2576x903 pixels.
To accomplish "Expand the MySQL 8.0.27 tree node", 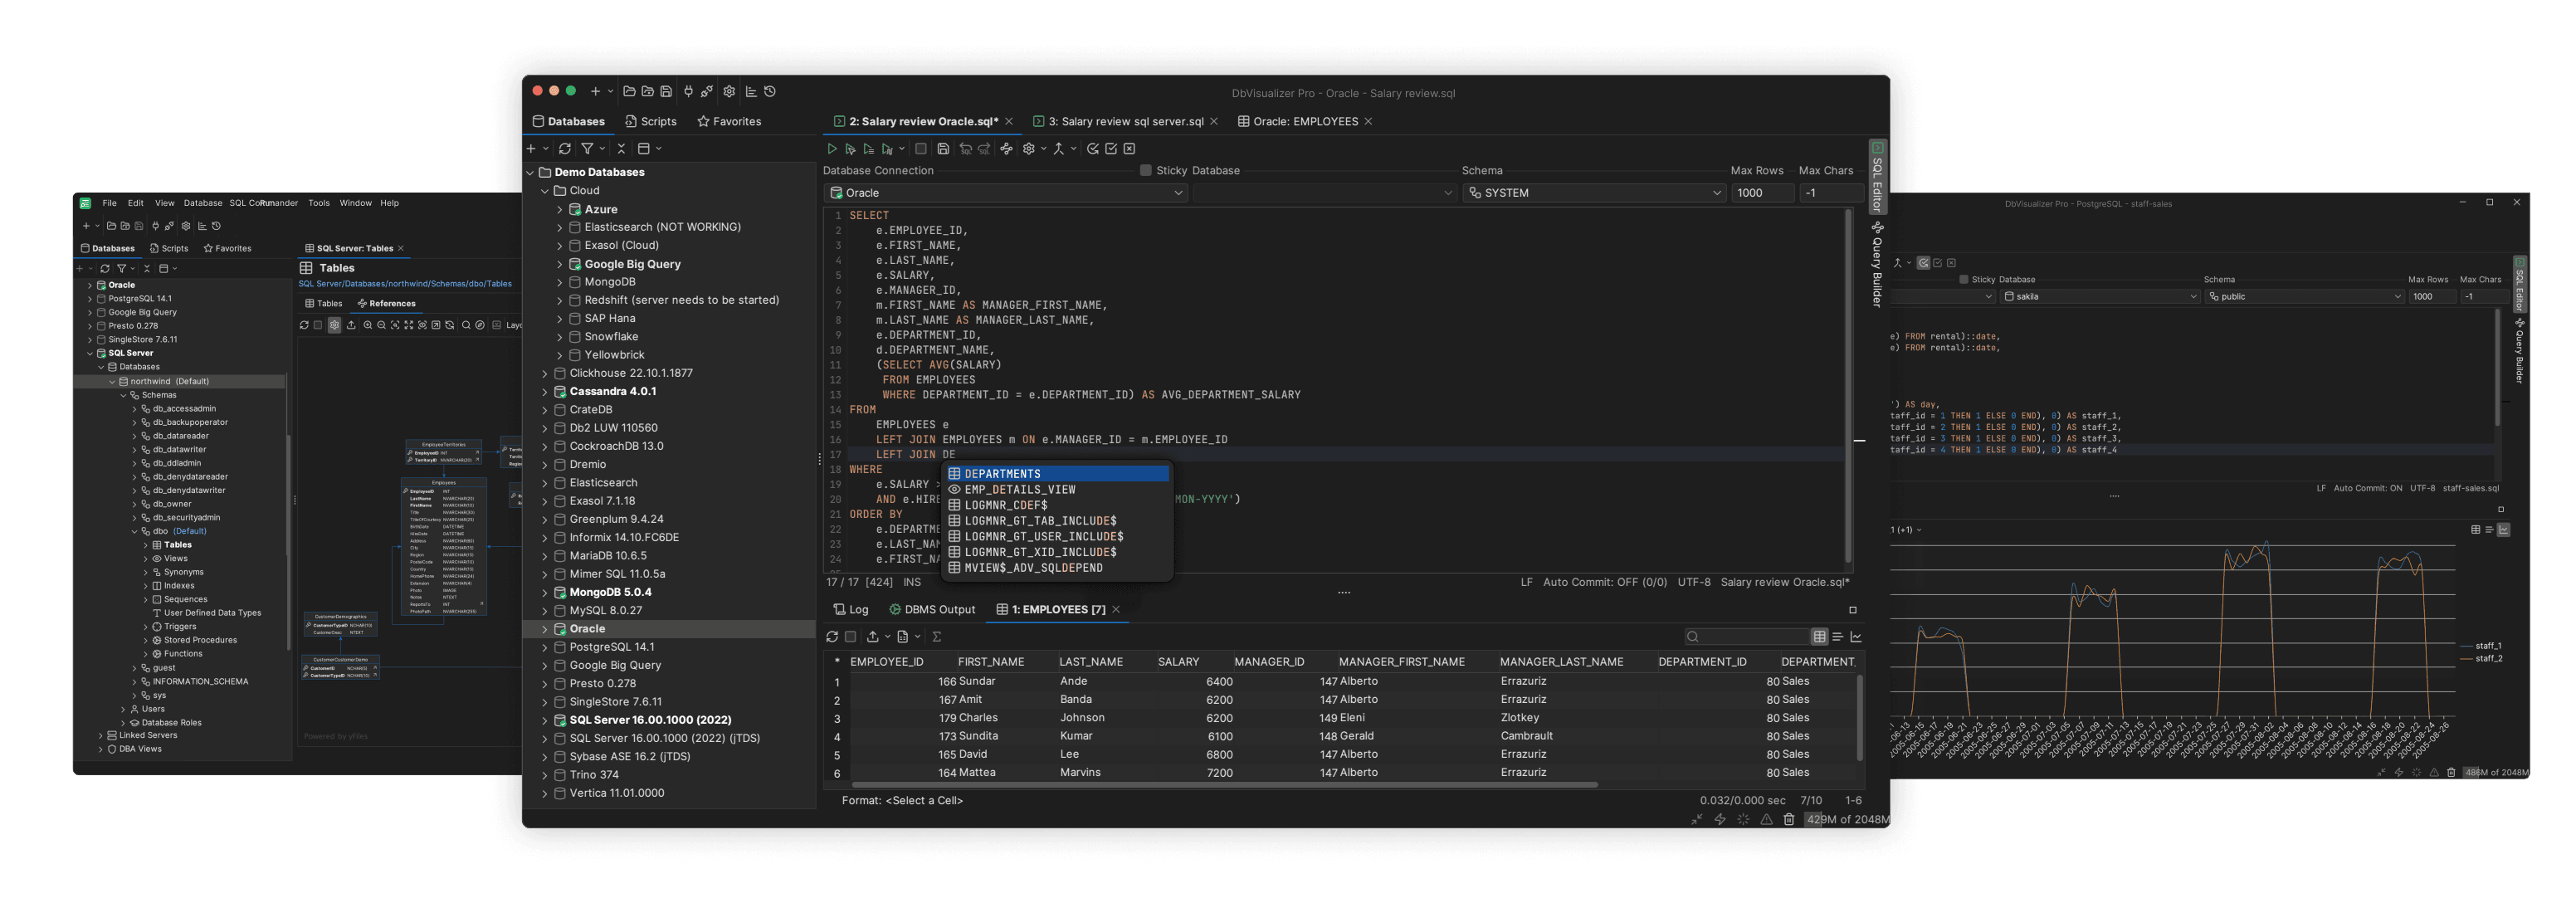I will click(548, 610).
